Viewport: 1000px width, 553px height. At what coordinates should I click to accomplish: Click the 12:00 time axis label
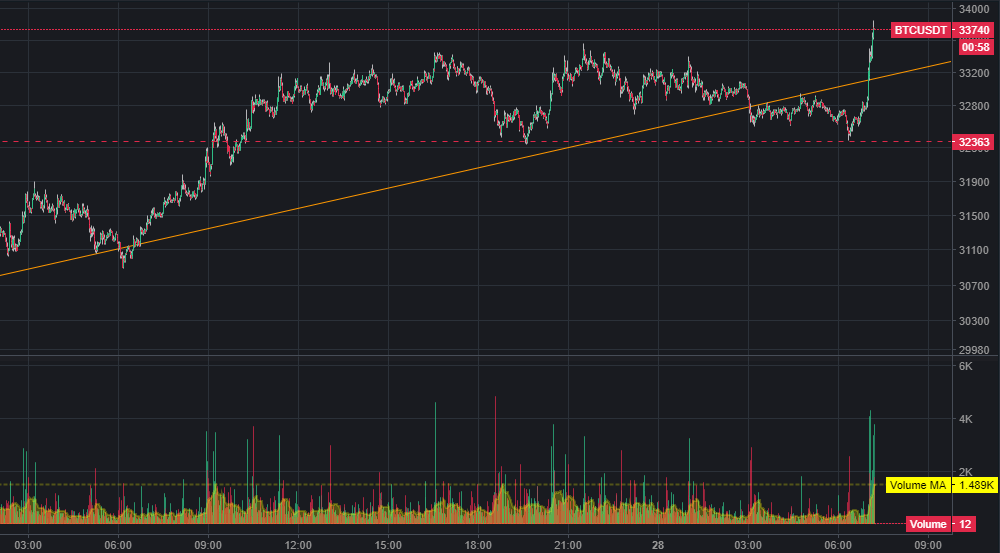coord(298,545)
